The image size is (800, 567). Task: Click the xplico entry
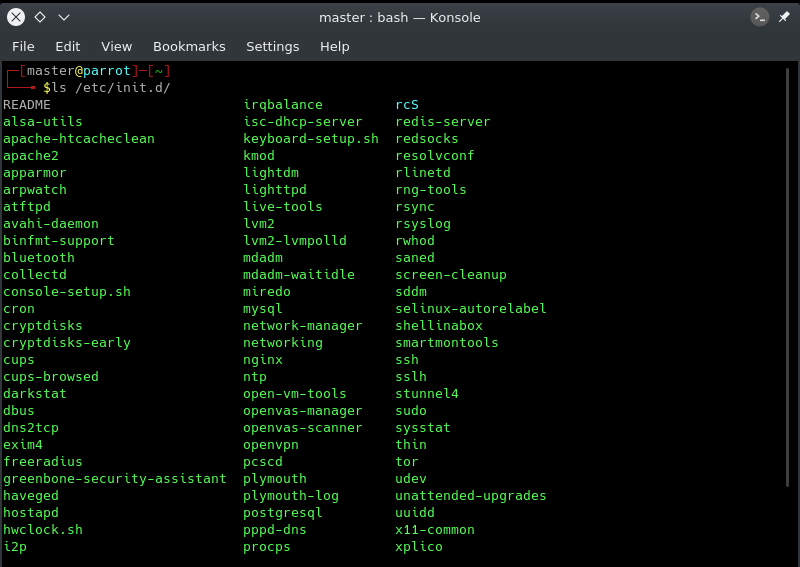click(x=419, y=547)
